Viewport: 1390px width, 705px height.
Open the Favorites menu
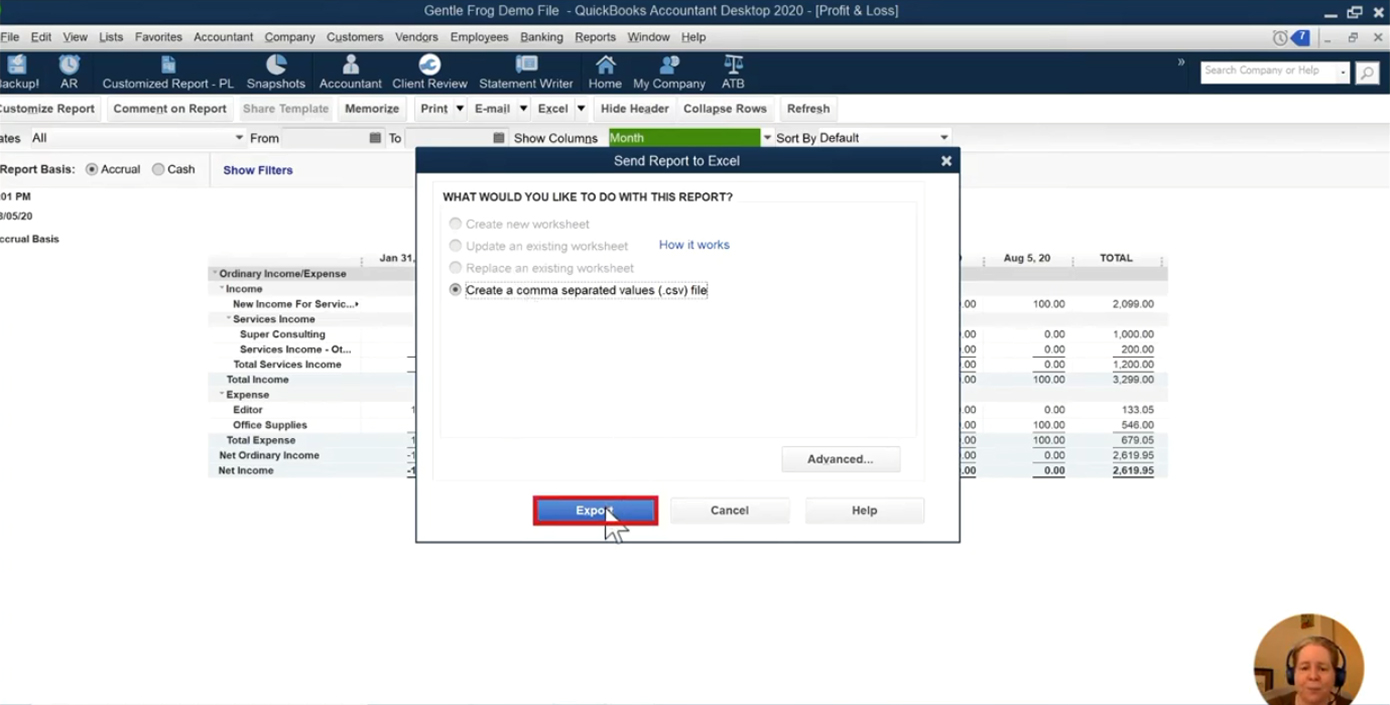[x=159, y=37]
